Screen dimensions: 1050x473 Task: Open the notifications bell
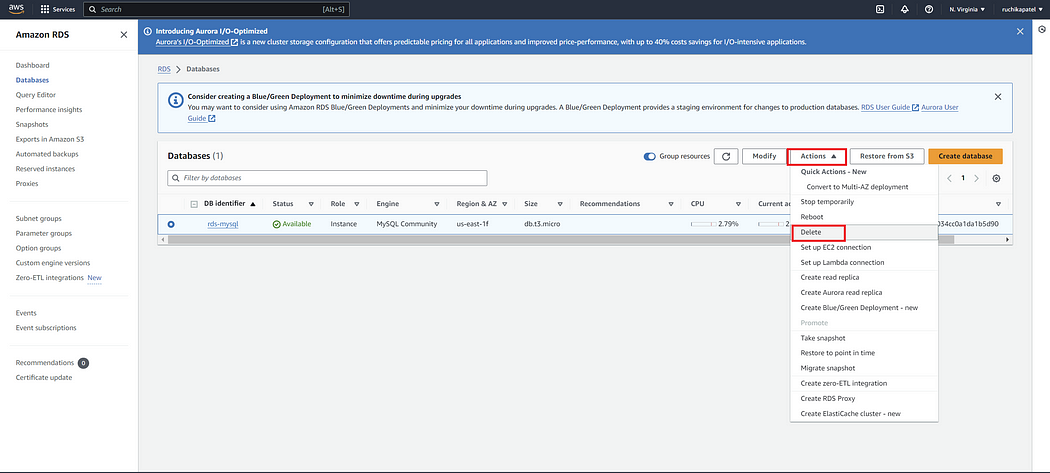coord(905,9)
